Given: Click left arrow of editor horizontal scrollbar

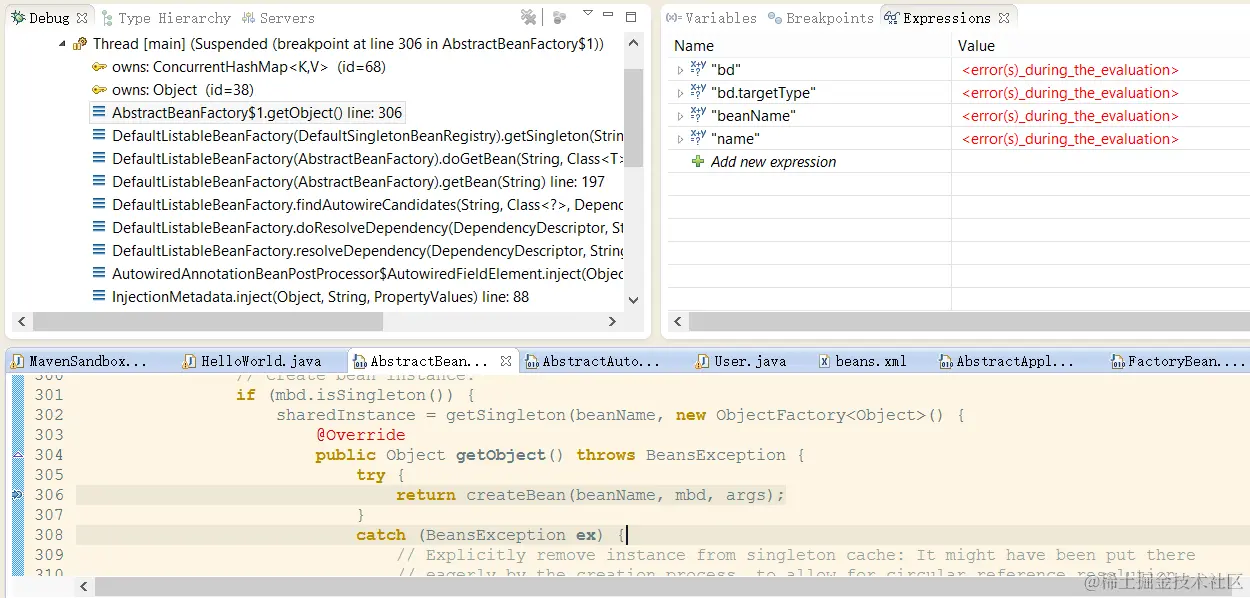Looking at the screenshot, I should [x=84, y=586].
